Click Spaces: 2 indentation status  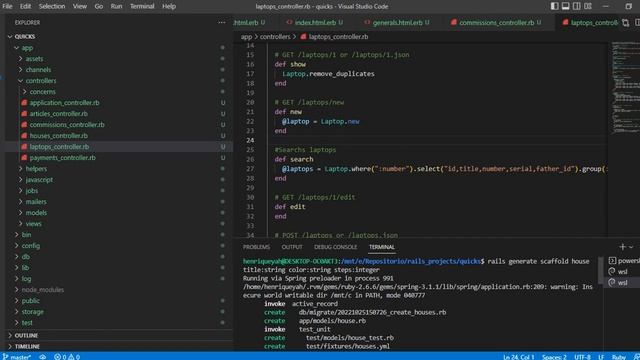[x=554, y=357]
